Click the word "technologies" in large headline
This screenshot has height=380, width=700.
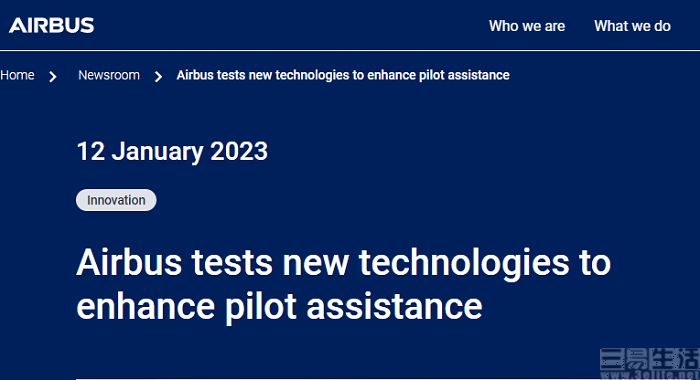464,263
